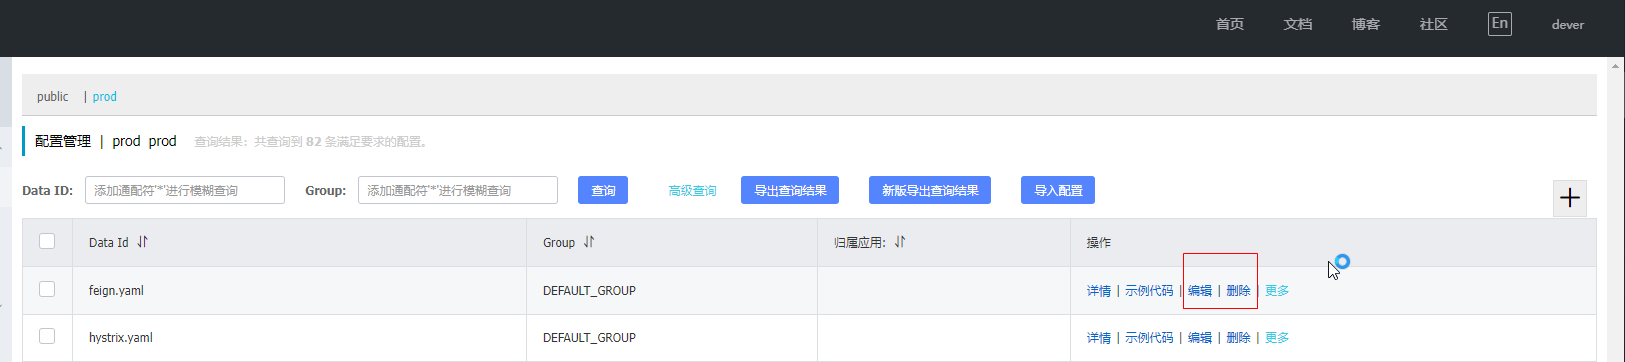This screenshot has height=362, width=1625.
Task: Open 示例代码 for feign.yaml
Action: point(1149,291)
